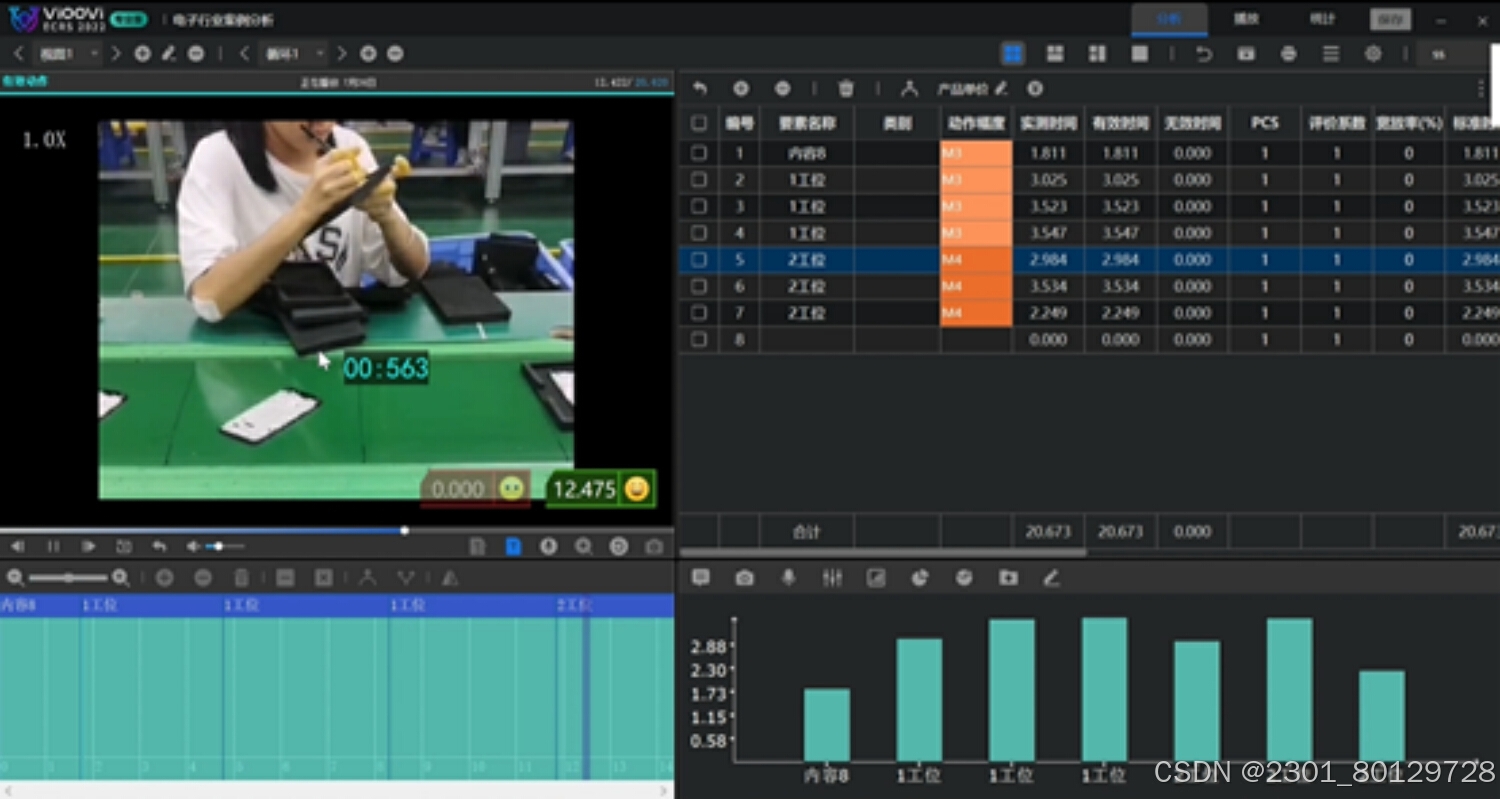The width and height of the screenshot is (1500, 799).
Task: Open the loop selector dropdown
Action: (x=294, y=54)
